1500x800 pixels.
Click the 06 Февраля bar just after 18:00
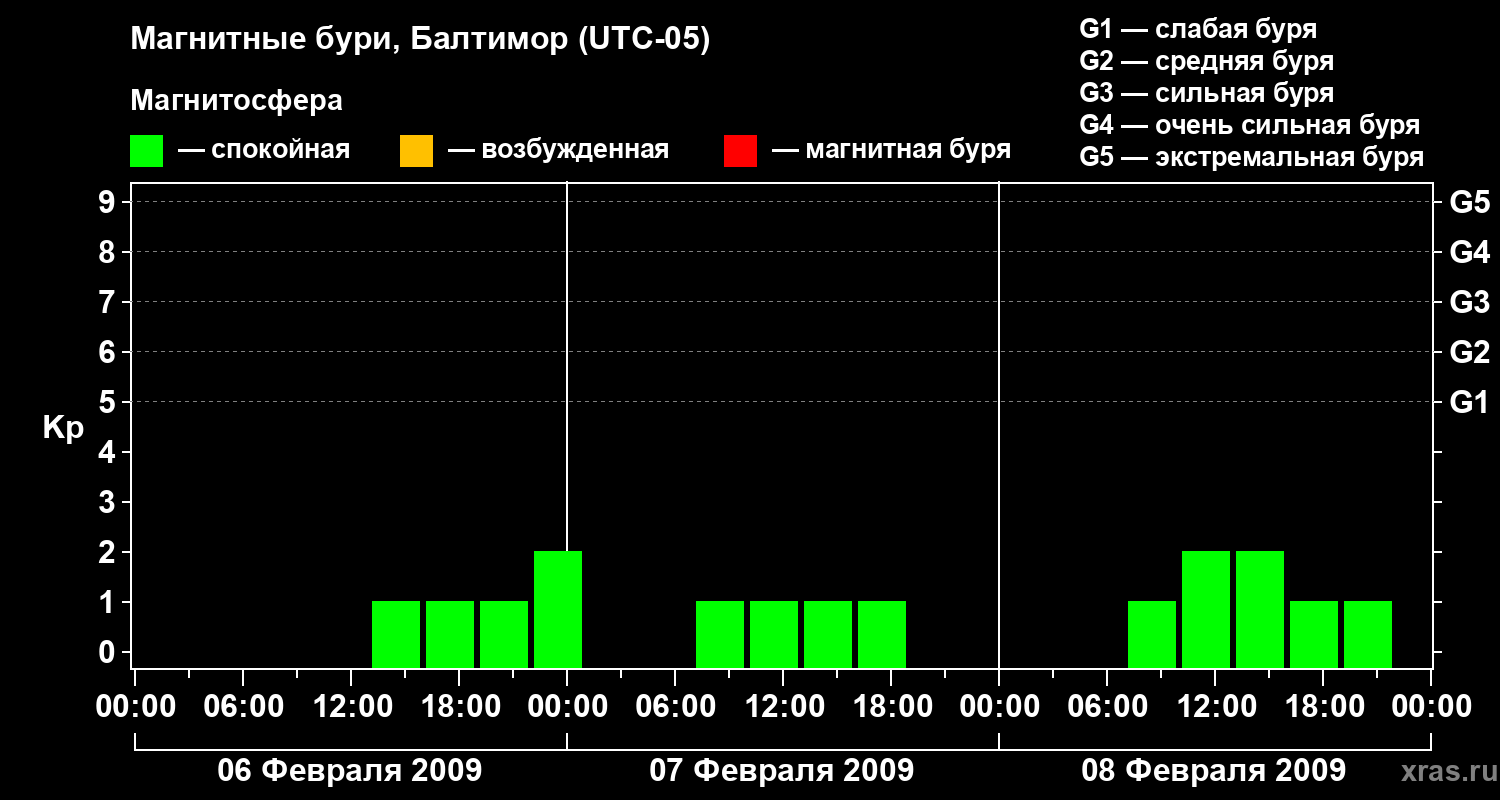point(504,634)
